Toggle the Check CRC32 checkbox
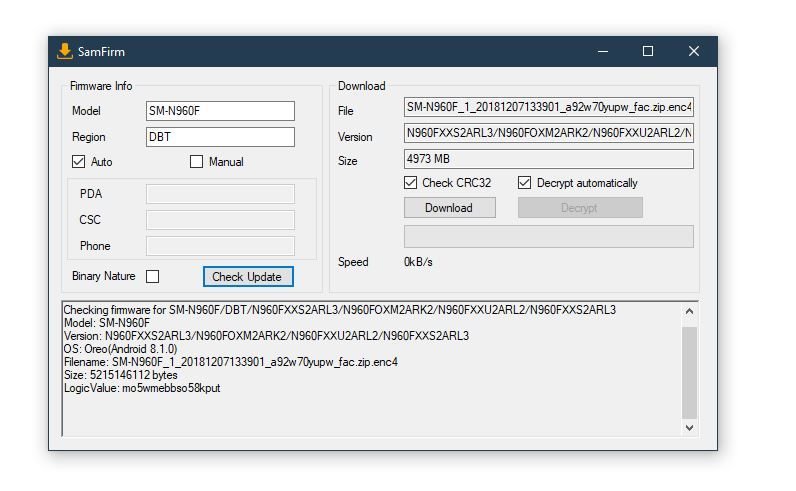This screenshot has width=796, height=491. 410,183
